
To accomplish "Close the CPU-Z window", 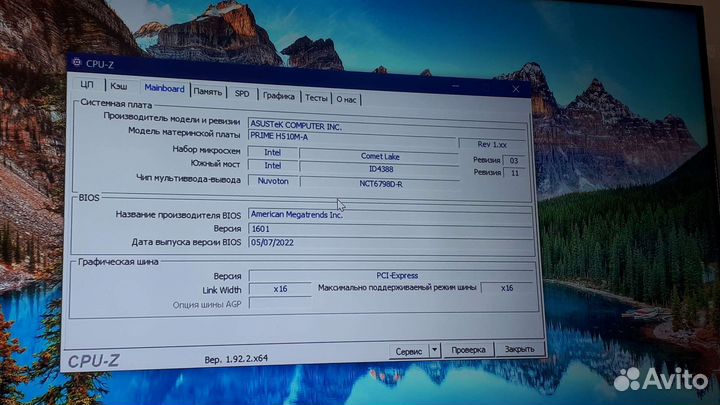I will click(x=516, y=89).
